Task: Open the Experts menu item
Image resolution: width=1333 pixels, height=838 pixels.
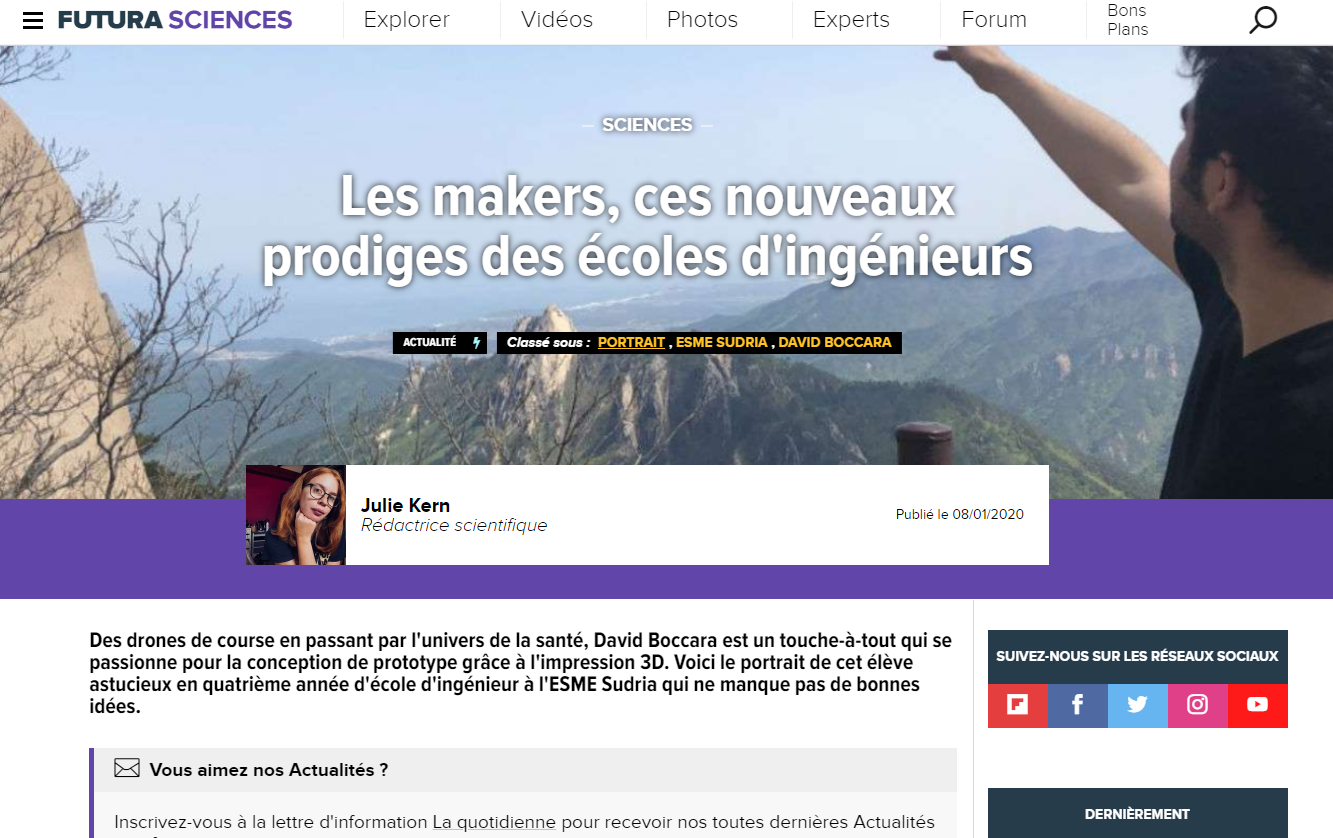Action: tap(851, 20)
